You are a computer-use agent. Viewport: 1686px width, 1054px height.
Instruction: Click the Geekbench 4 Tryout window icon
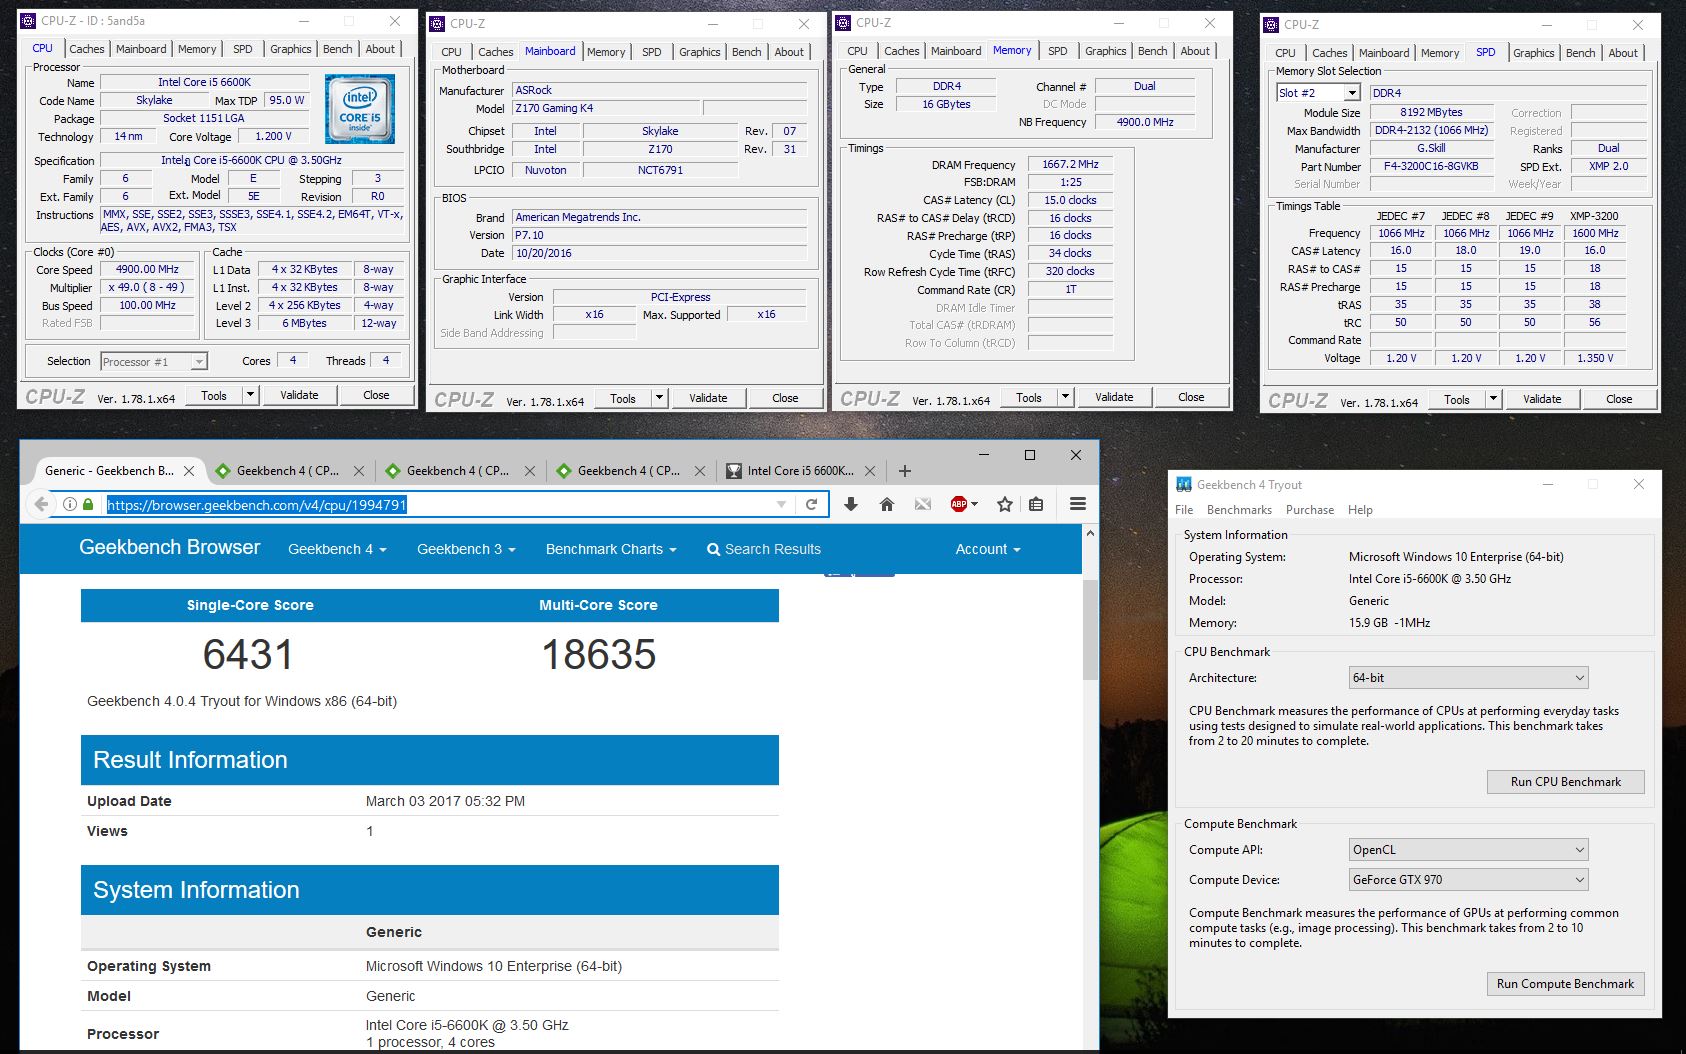click(x=1184, y=484)
